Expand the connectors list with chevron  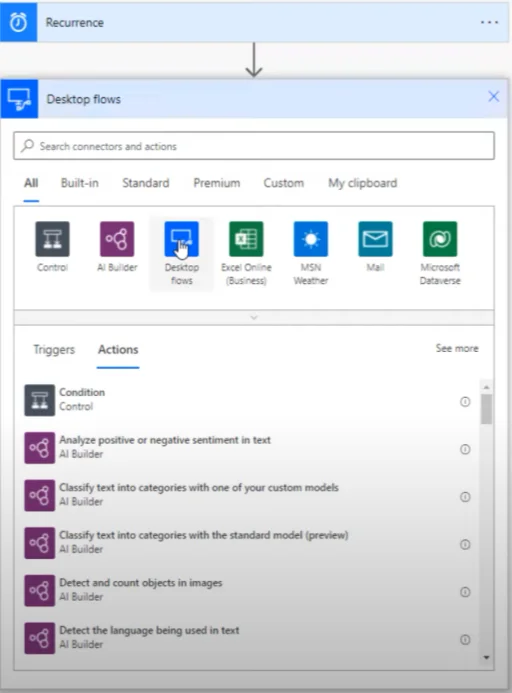click(x=254, y=317)
